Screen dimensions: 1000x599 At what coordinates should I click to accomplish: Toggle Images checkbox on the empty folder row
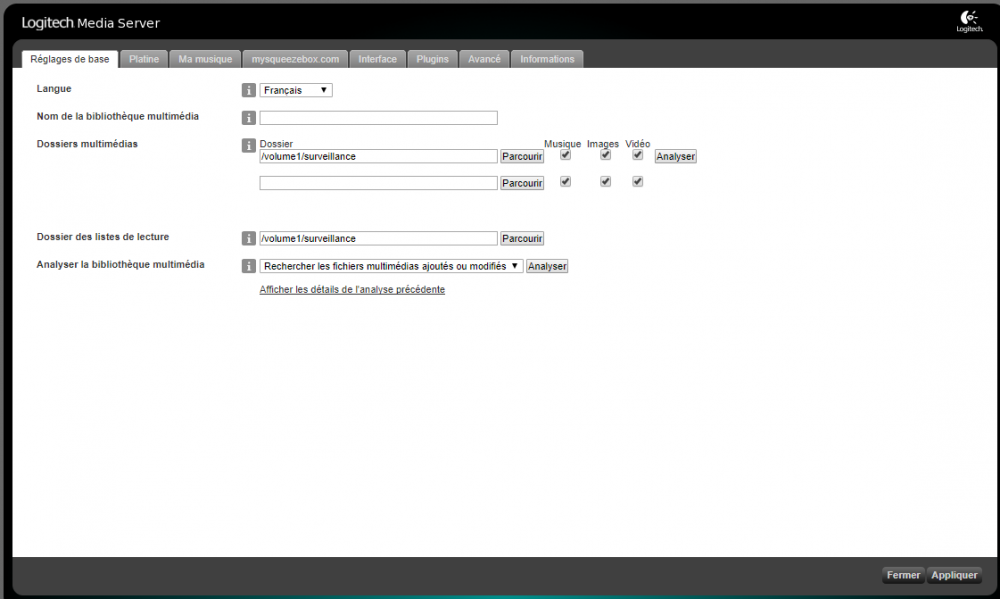tap(605, 182)
